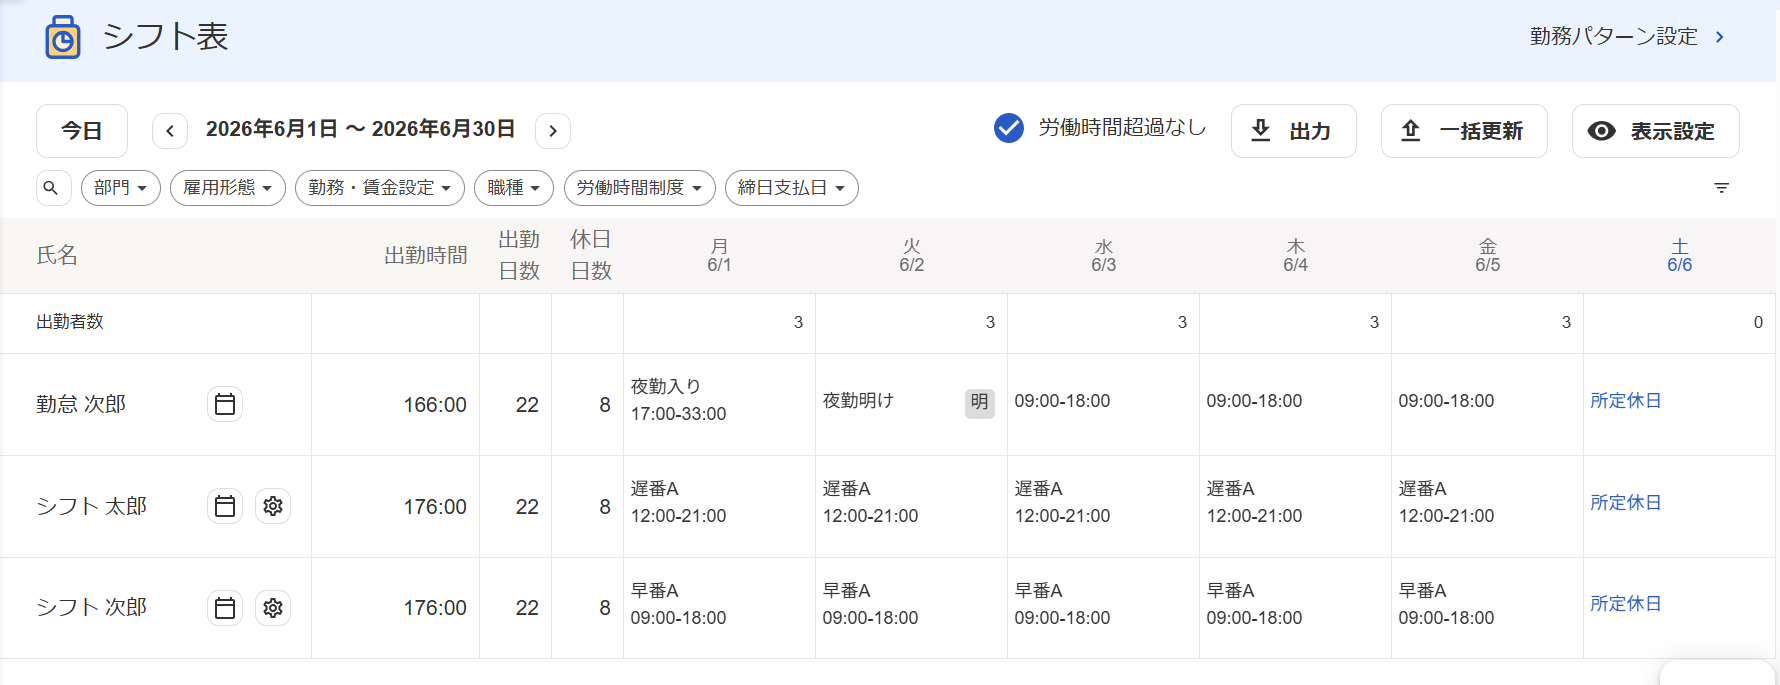Screen dimensions: 1780x685
Task: Click the 土 6/6 column header
Action: [x=1680, y=256]
